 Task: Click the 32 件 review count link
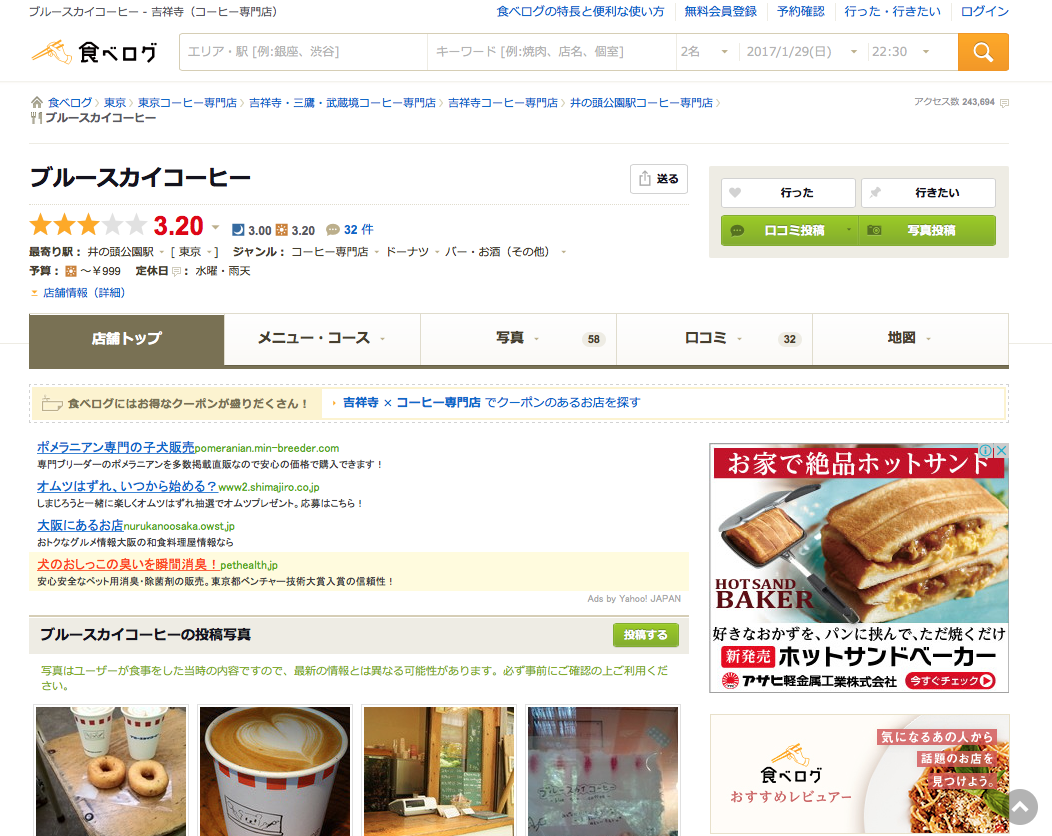(358, 229)
